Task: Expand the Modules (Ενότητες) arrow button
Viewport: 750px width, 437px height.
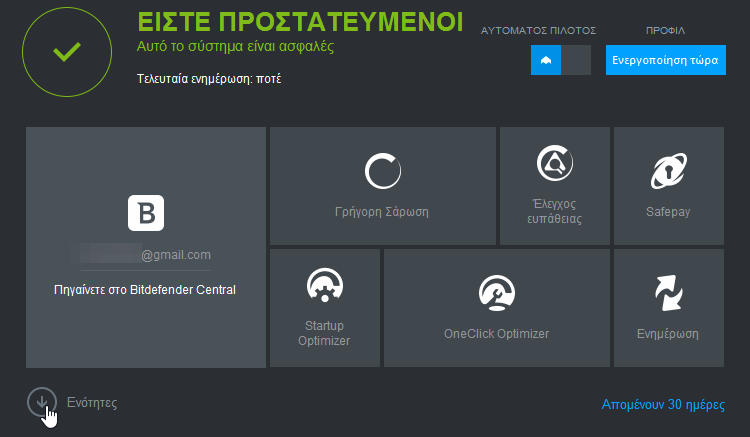Action: [x=42, y=402]
